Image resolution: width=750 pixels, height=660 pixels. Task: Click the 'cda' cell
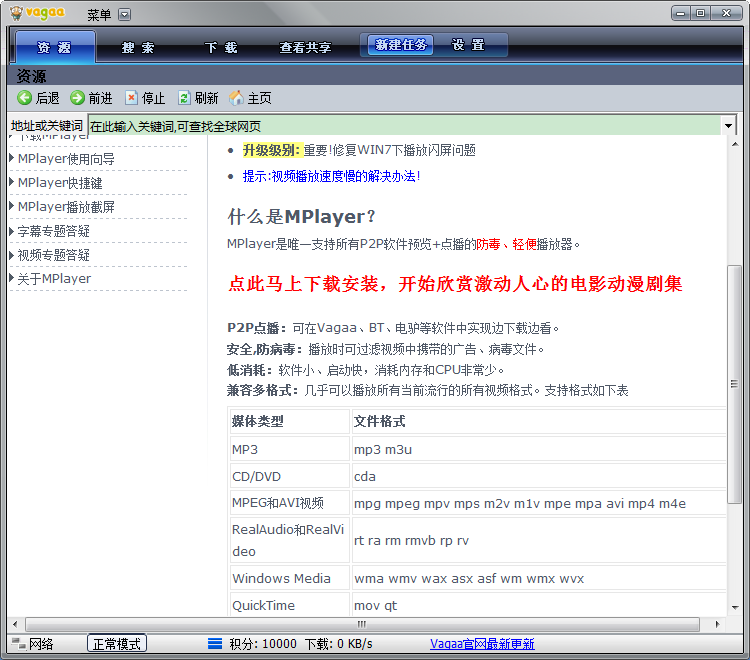point(539,476)
